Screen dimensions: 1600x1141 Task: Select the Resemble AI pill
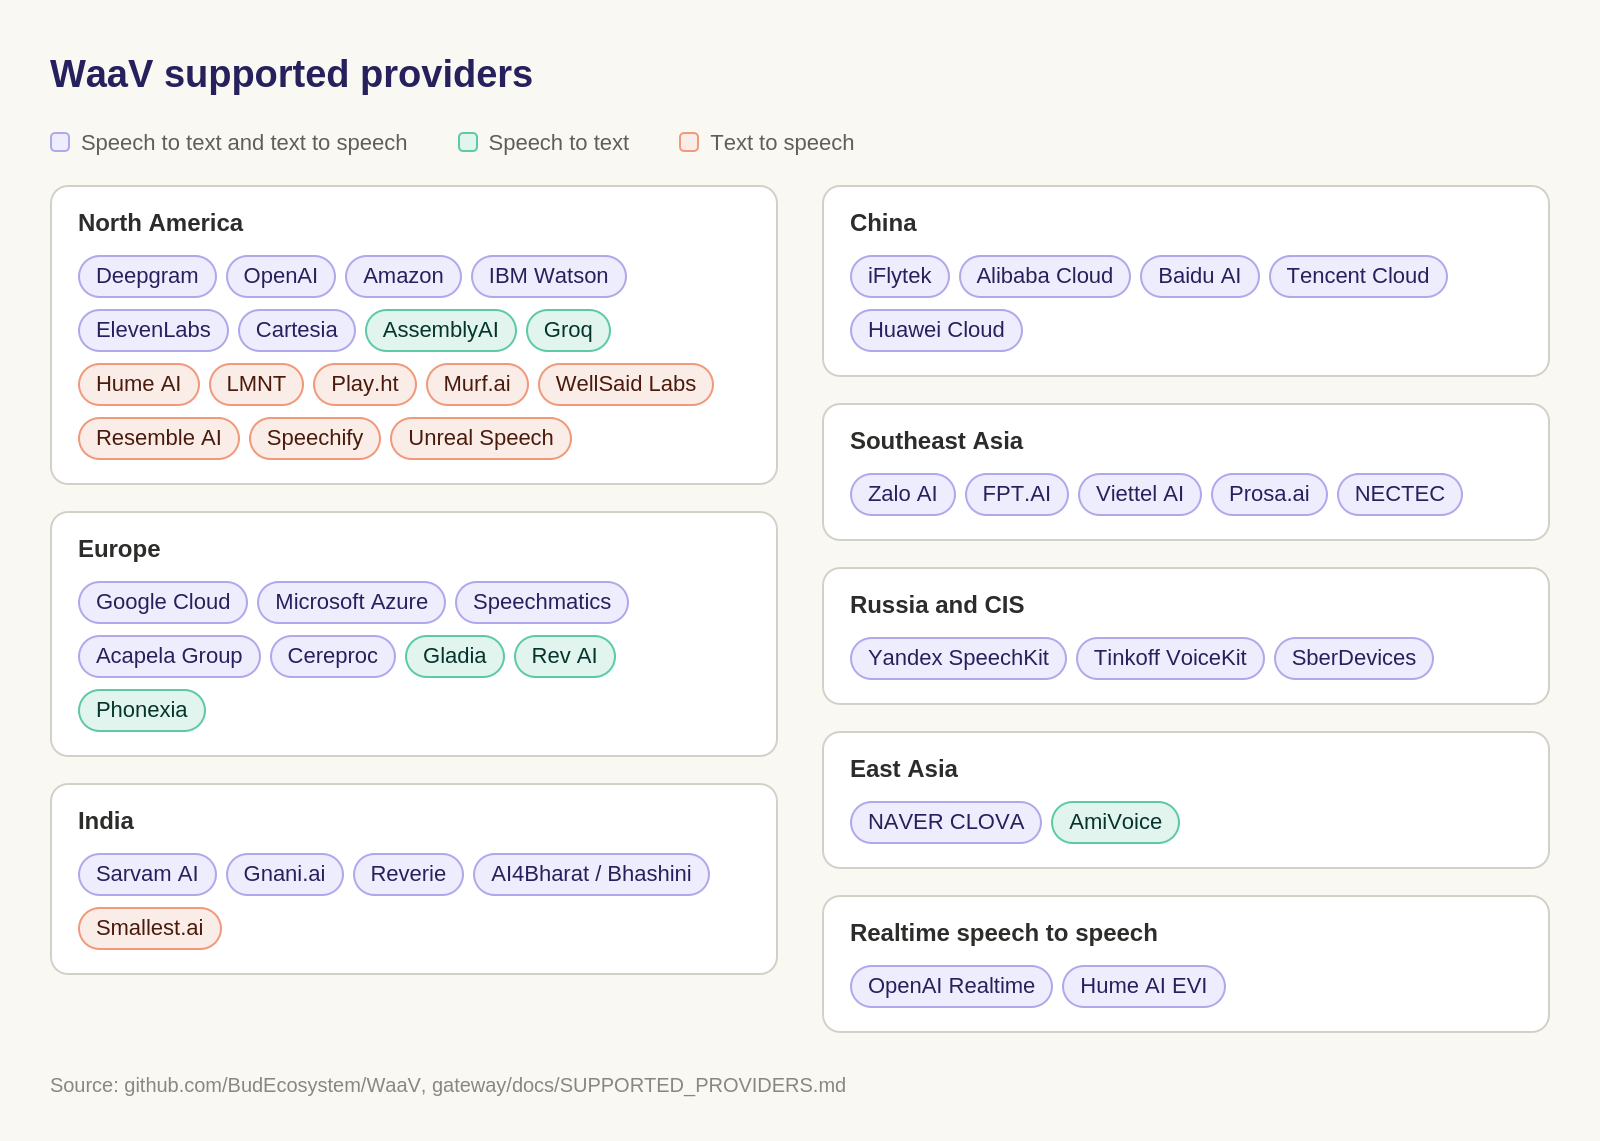coord(159,438)
